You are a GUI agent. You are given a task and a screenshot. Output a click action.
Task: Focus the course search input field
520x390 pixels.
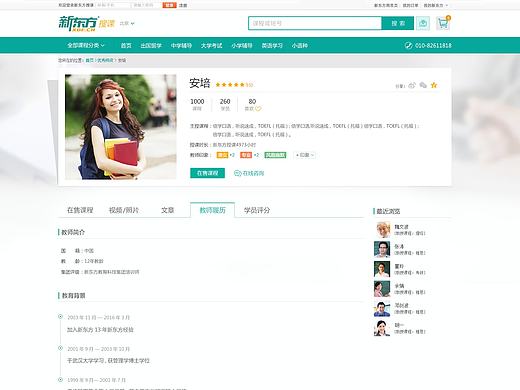coord(315,23)
